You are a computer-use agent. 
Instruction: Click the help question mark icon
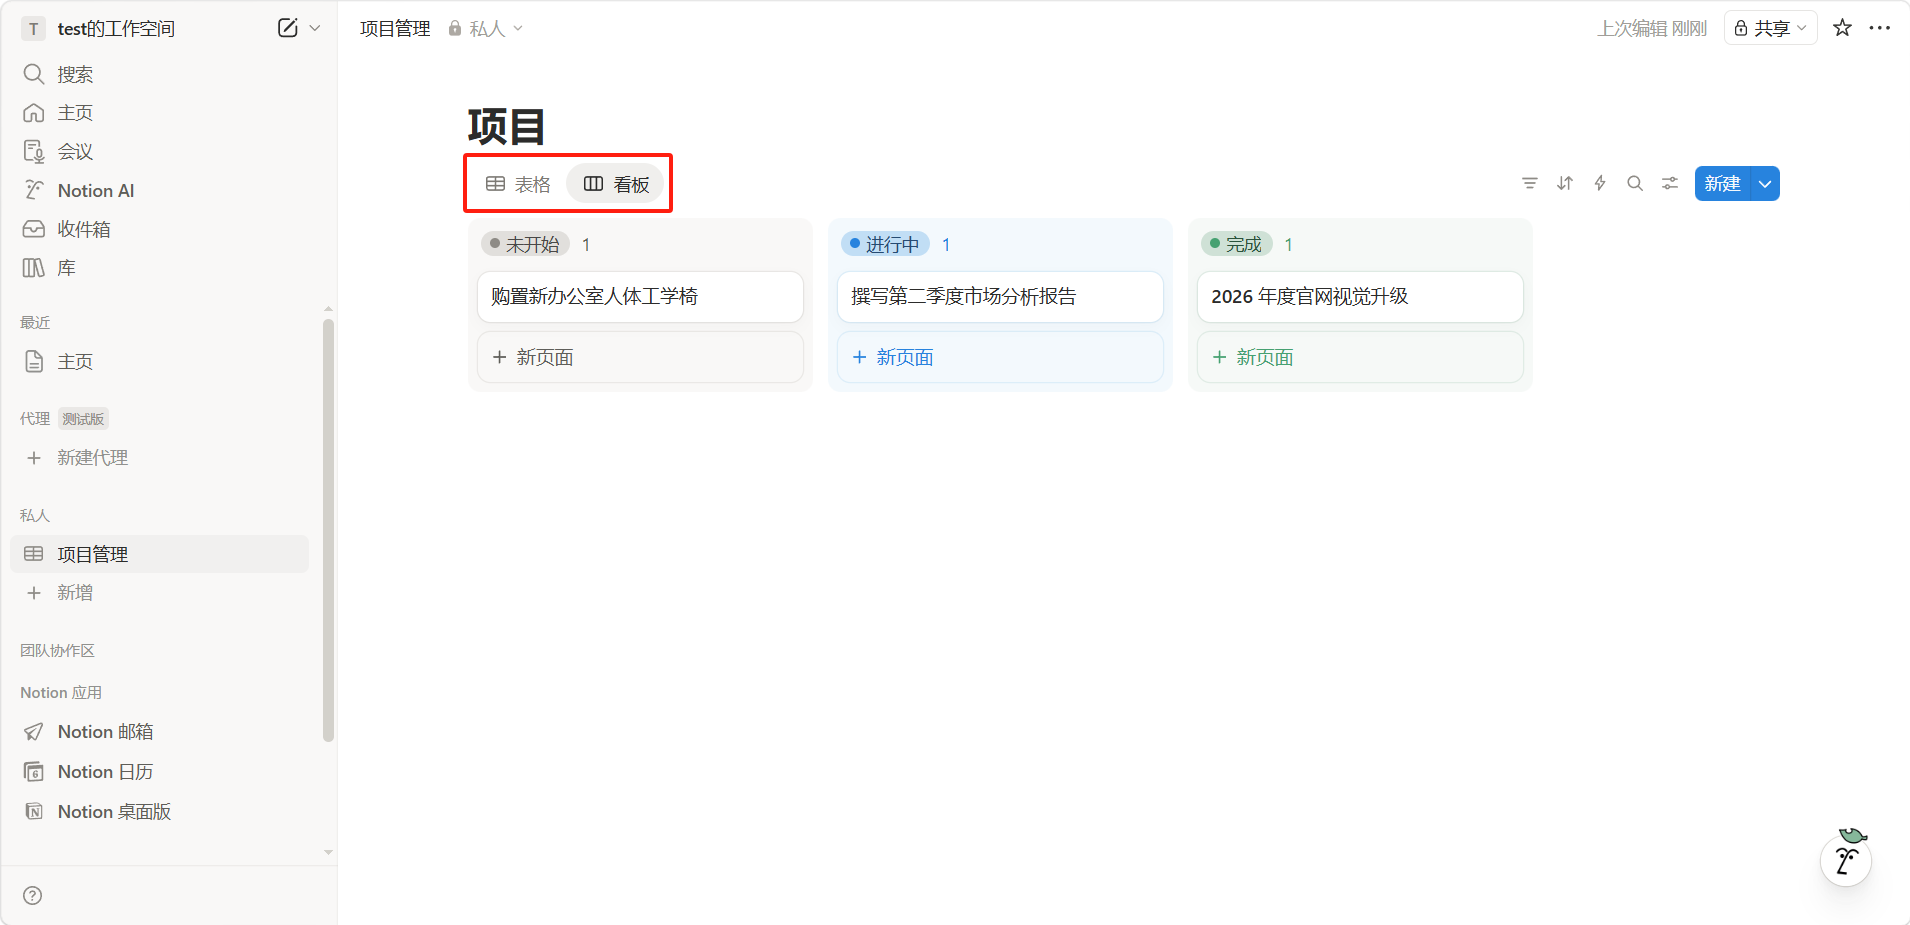[33, 895]
